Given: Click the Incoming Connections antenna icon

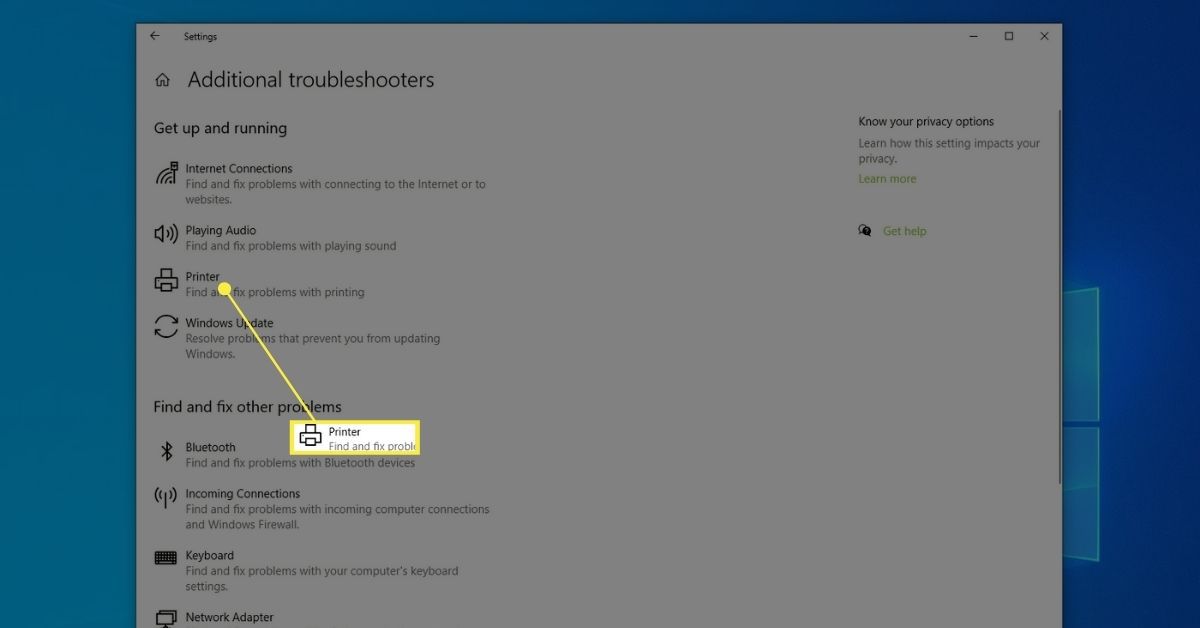Looking at the screenshot, I should coord(166,497).
